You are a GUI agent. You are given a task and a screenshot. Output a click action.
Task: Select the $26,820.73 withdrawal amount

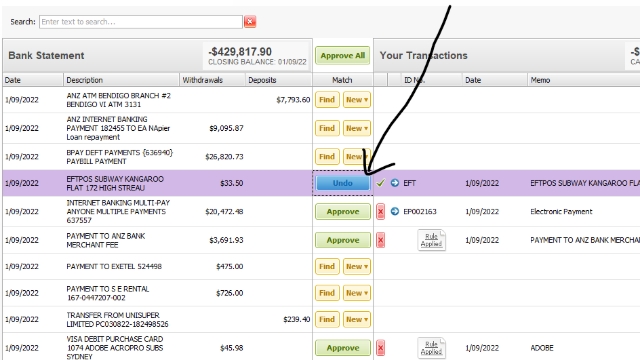[224, 156]
